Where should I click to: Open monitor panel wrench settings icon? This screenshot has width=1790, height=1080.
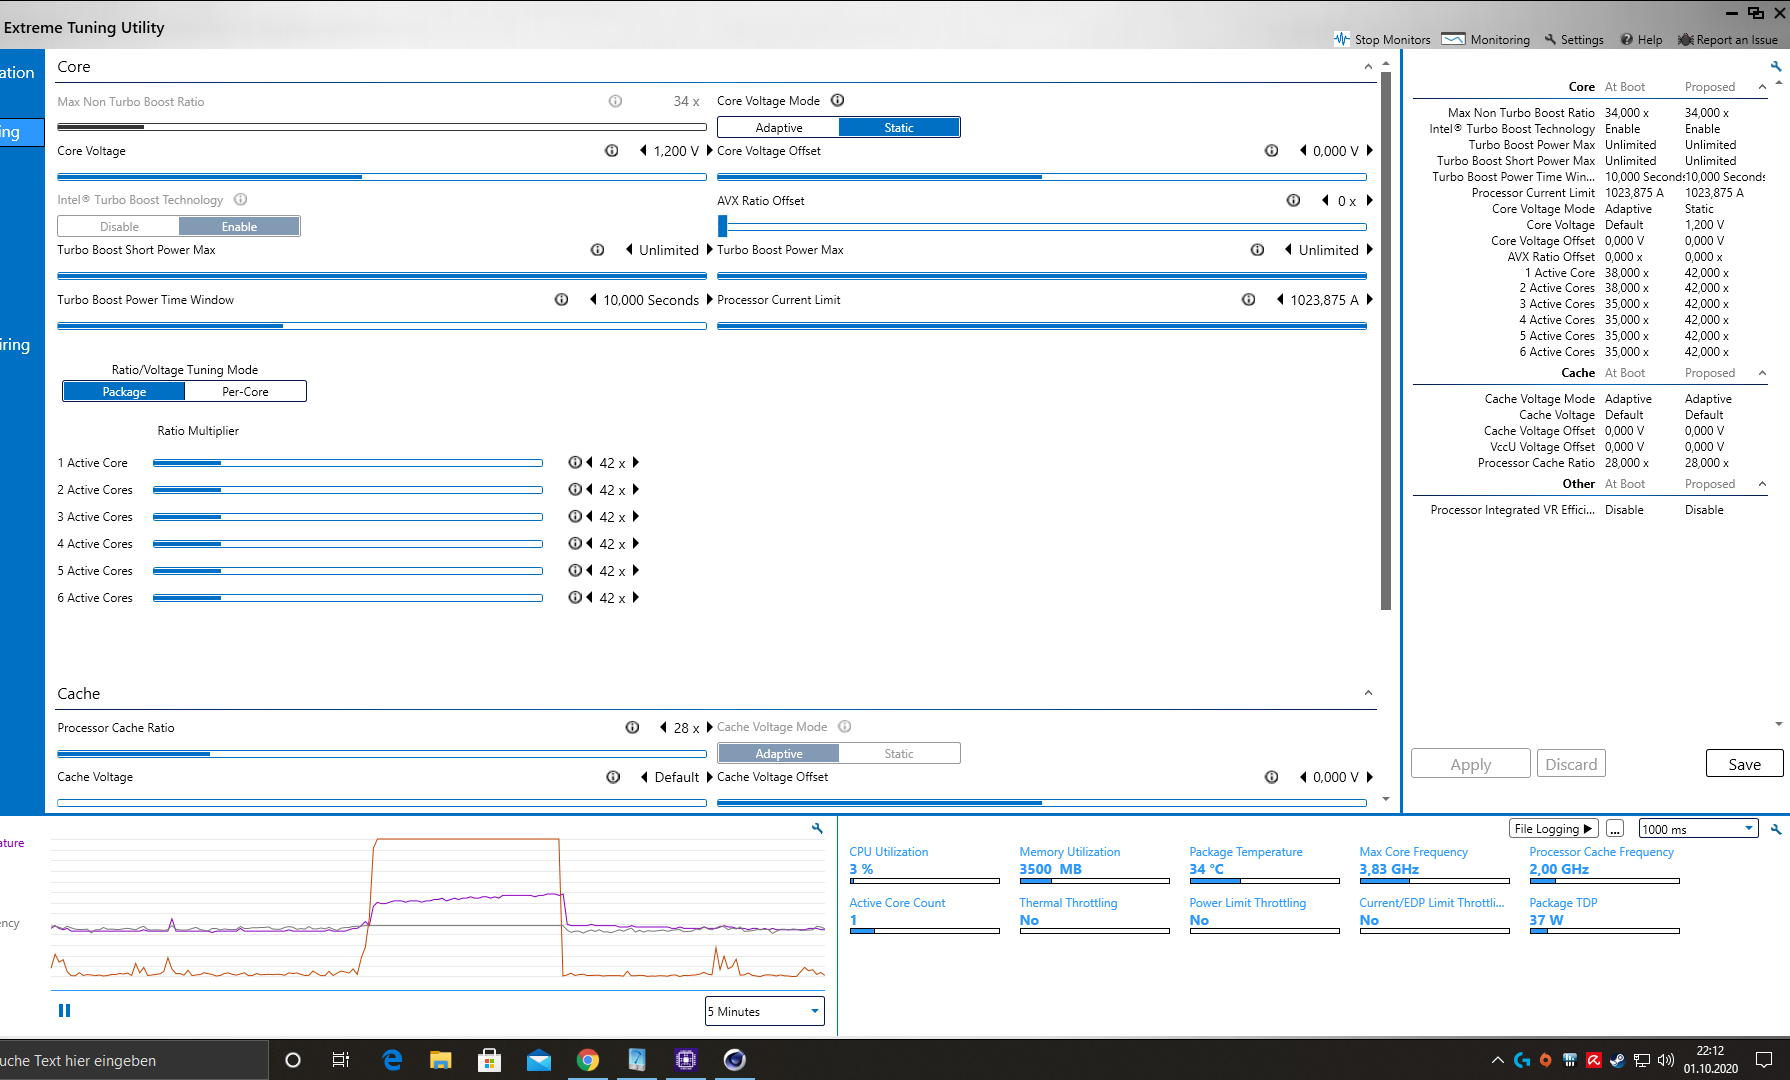(1776, 829)
